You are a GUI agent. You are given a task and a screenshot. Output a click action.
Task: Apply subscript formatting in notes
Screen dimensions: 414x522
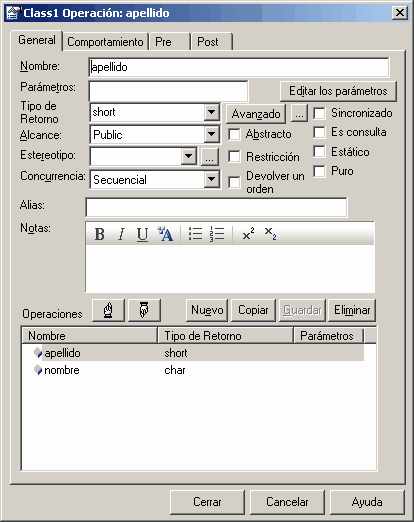270,234
